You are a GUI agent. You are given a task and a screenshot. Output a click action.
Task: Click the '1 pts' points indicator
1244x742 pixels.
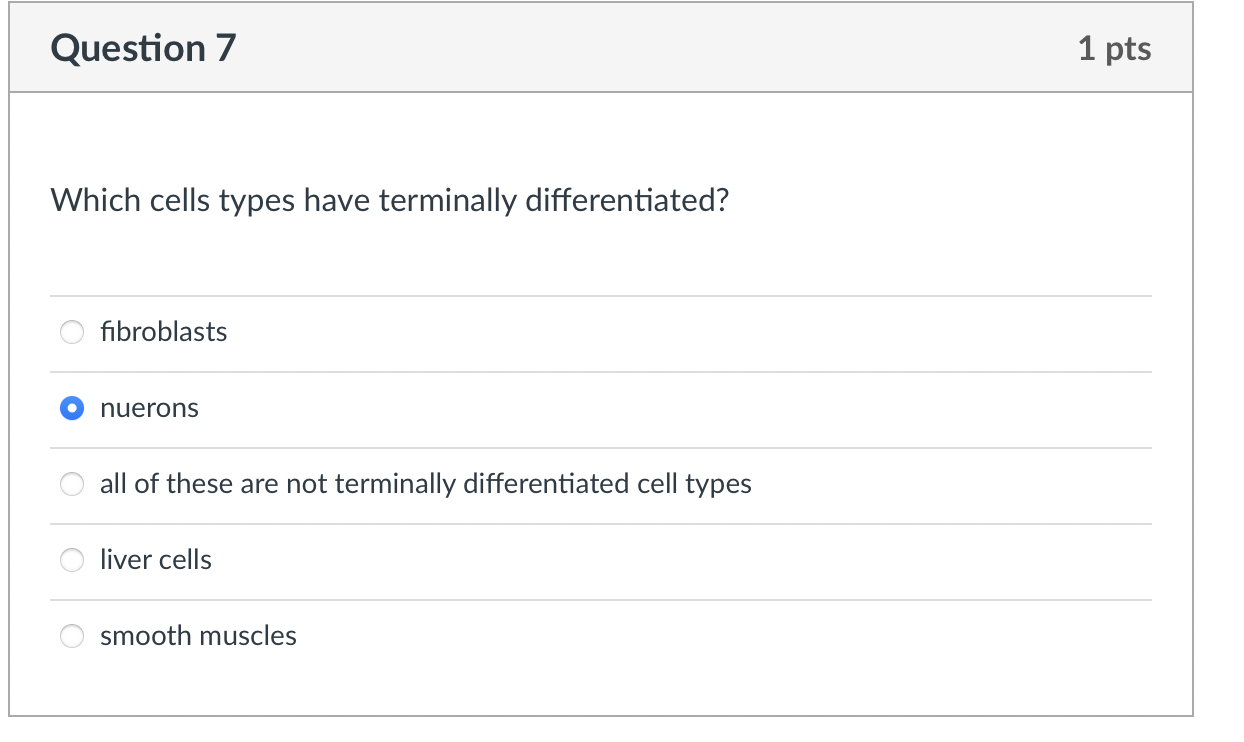(x=1114, y=48)
